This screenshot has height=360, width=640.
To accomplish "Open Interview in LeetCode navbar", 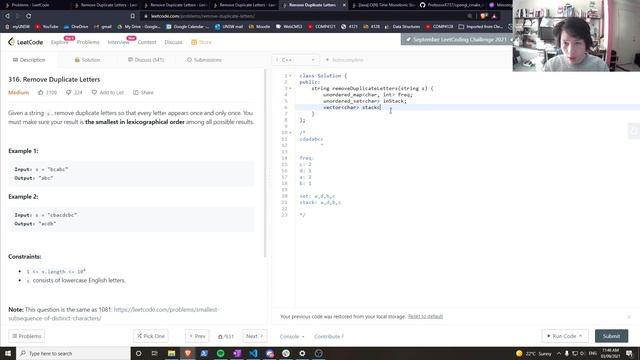I will 118,42.
